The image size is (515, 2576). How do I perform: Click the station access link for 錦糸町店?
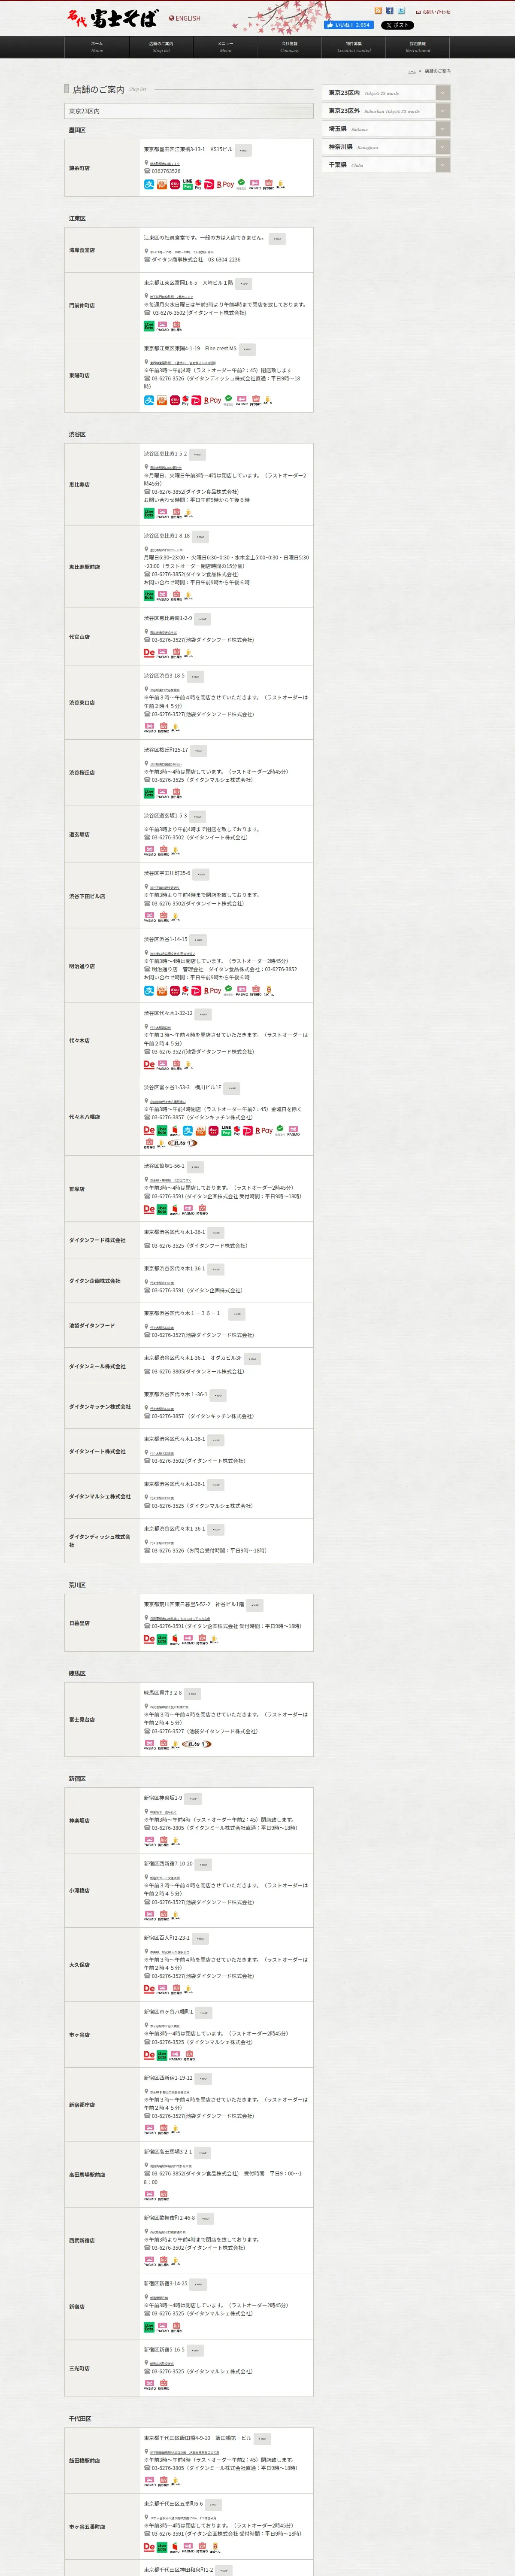[x=165, y=163]
